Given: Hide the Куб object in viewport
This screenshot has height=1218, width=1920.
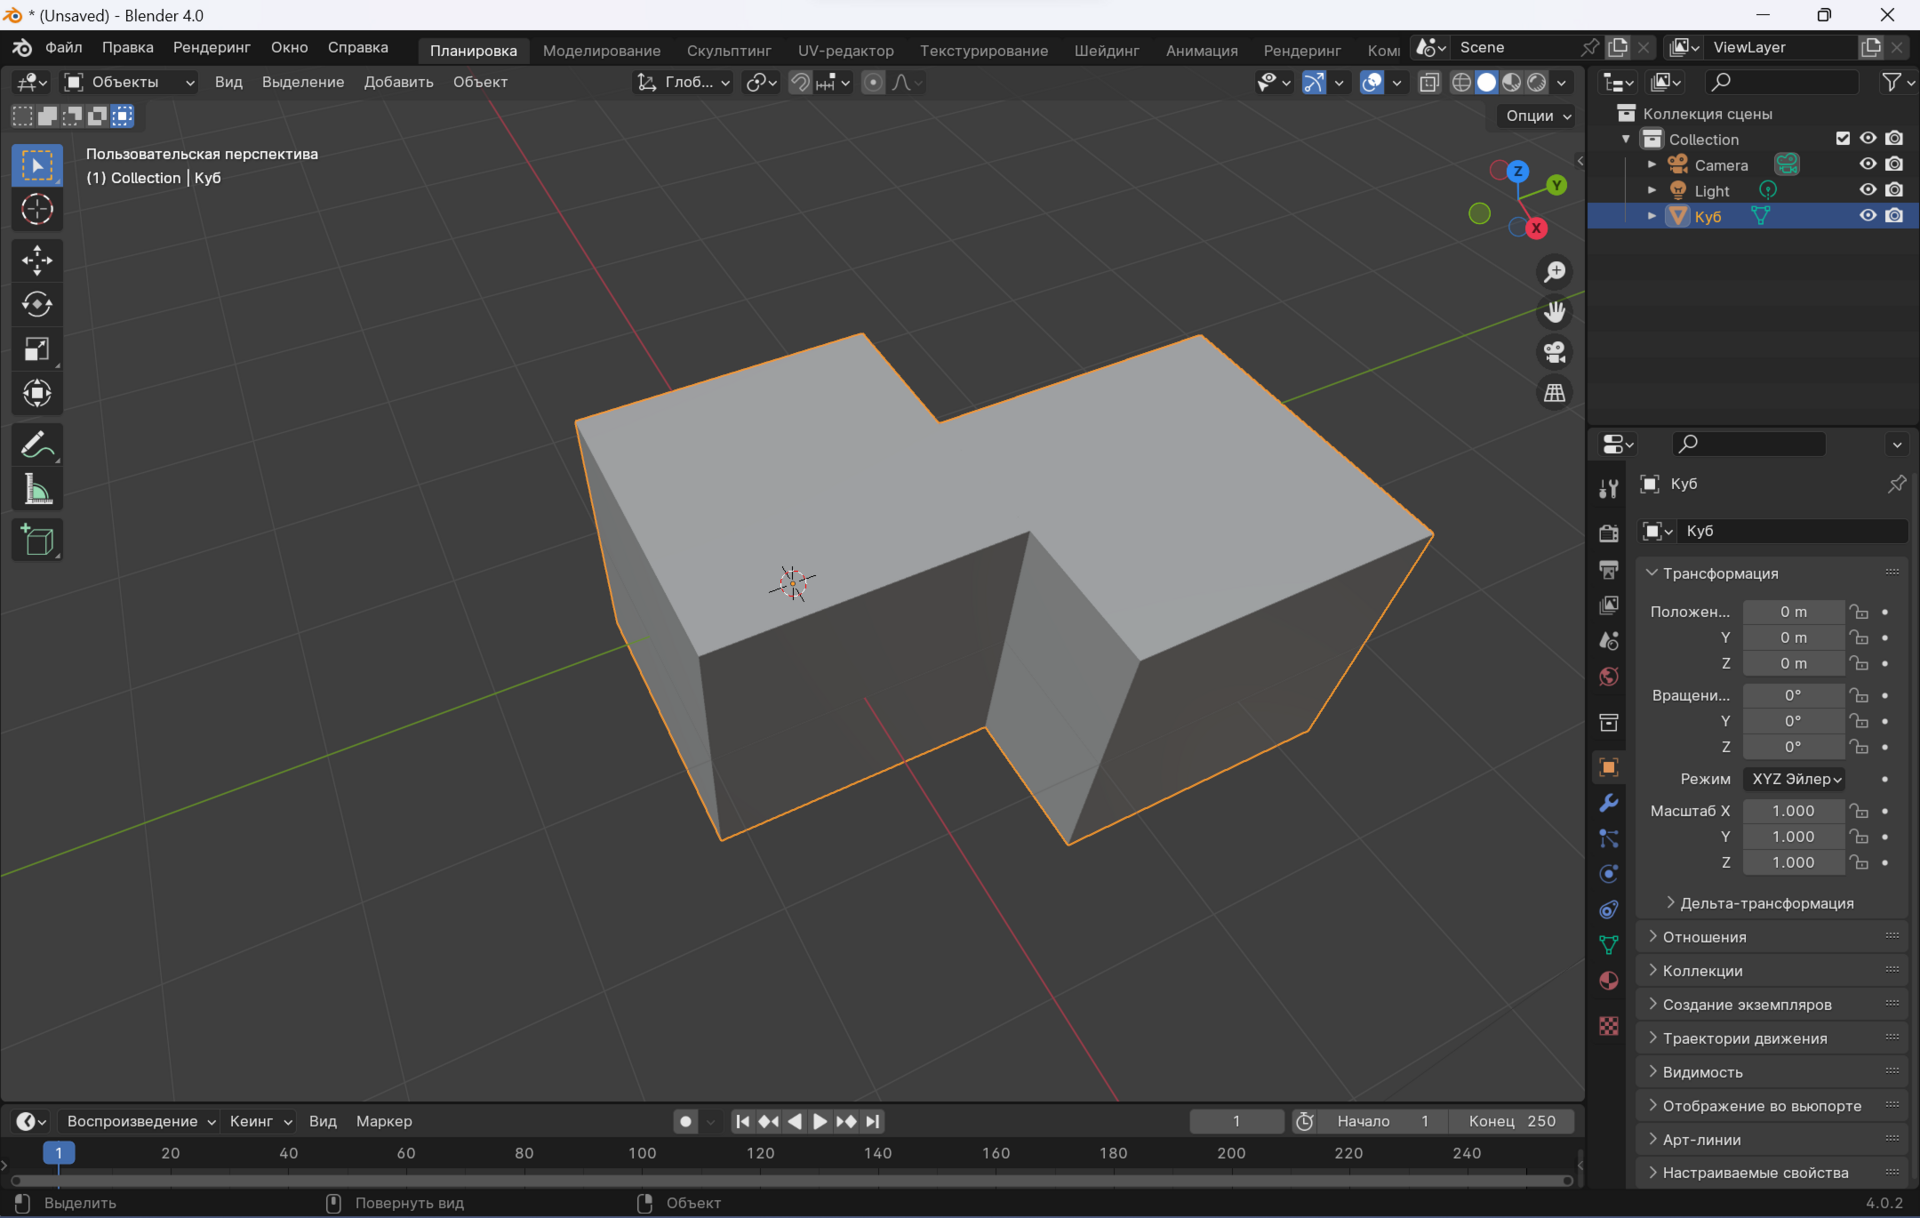Looking at the screenshot, I should [1867, 216].
